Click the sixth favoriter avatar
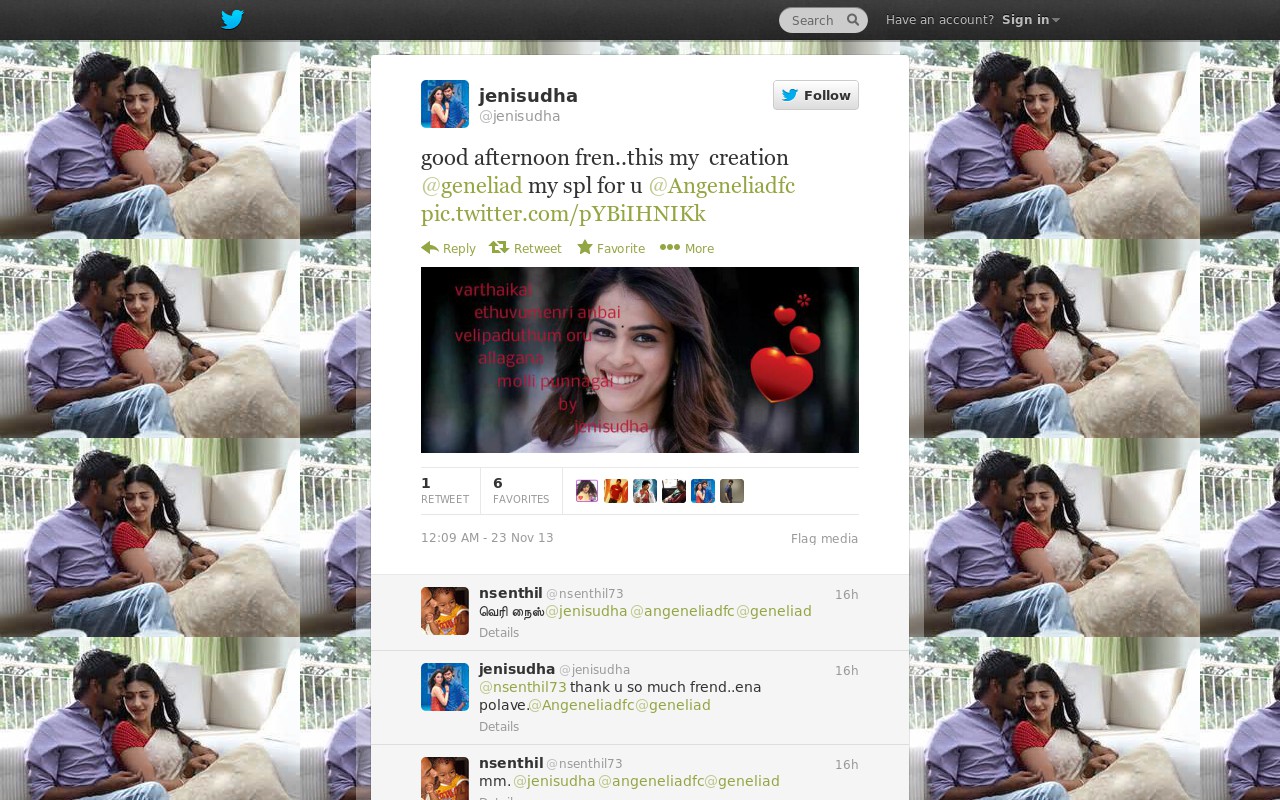Screen dimensions: 1280x800 click(x=732, y=491)
